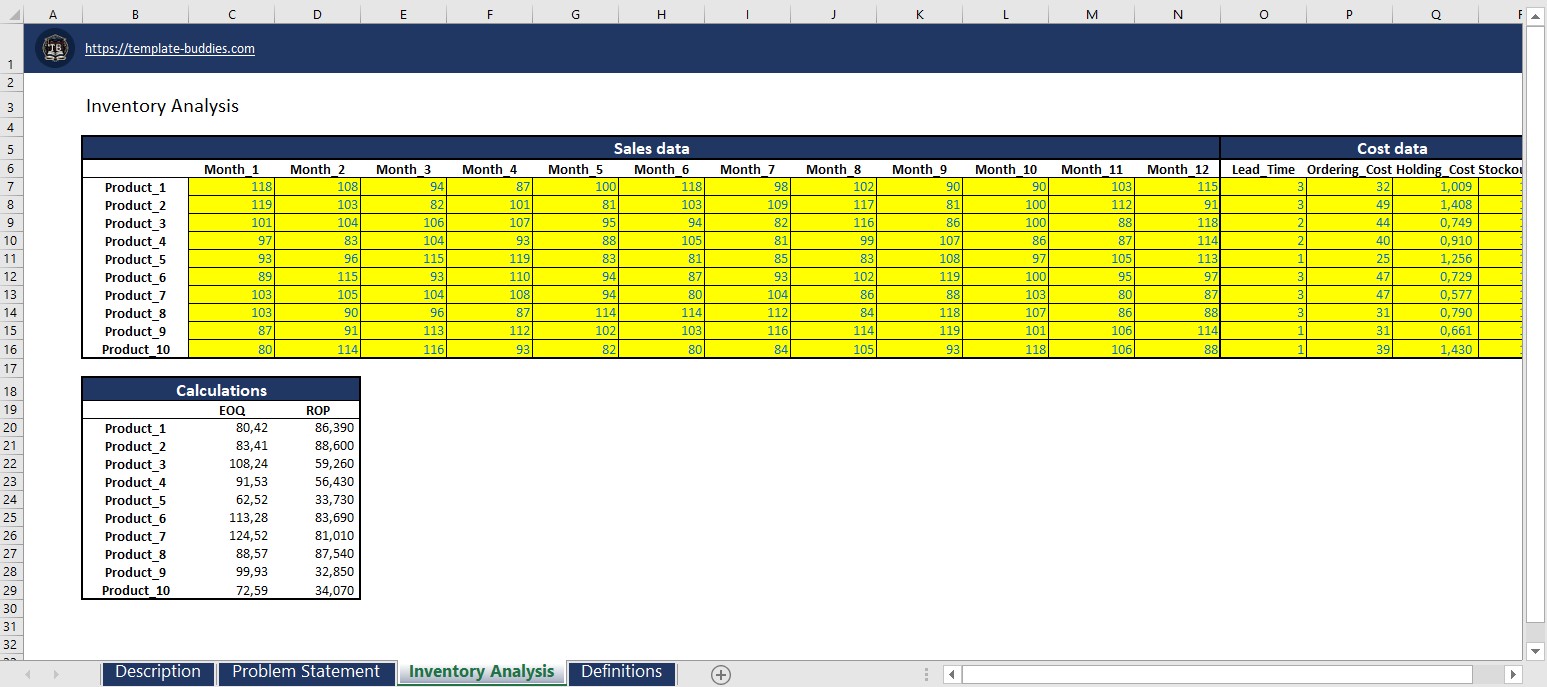The width and height of the screenshot is (1547, 687).
Task: Open the https://template-buddies.com hyperlink
Action: click(170, 47)
